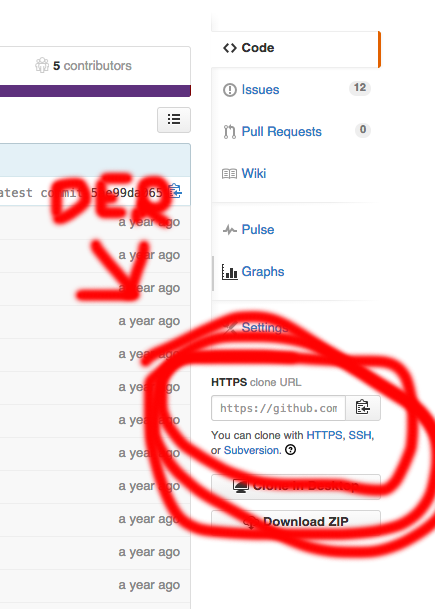The width and height of the screenshot is (435, 609).
Task: Switch clone method to HTTPS link
Action: [x=324, y=435]
